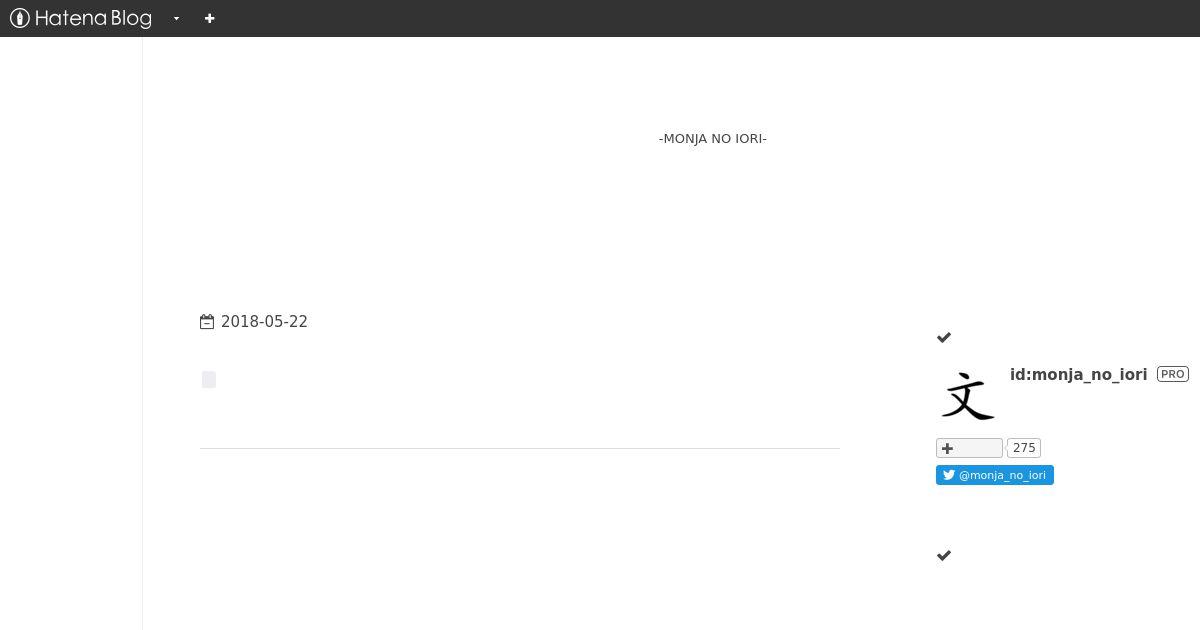Click the Hatena Blog pen logo icon
This screenshot has height=630, width=1200.
point(19,18)
